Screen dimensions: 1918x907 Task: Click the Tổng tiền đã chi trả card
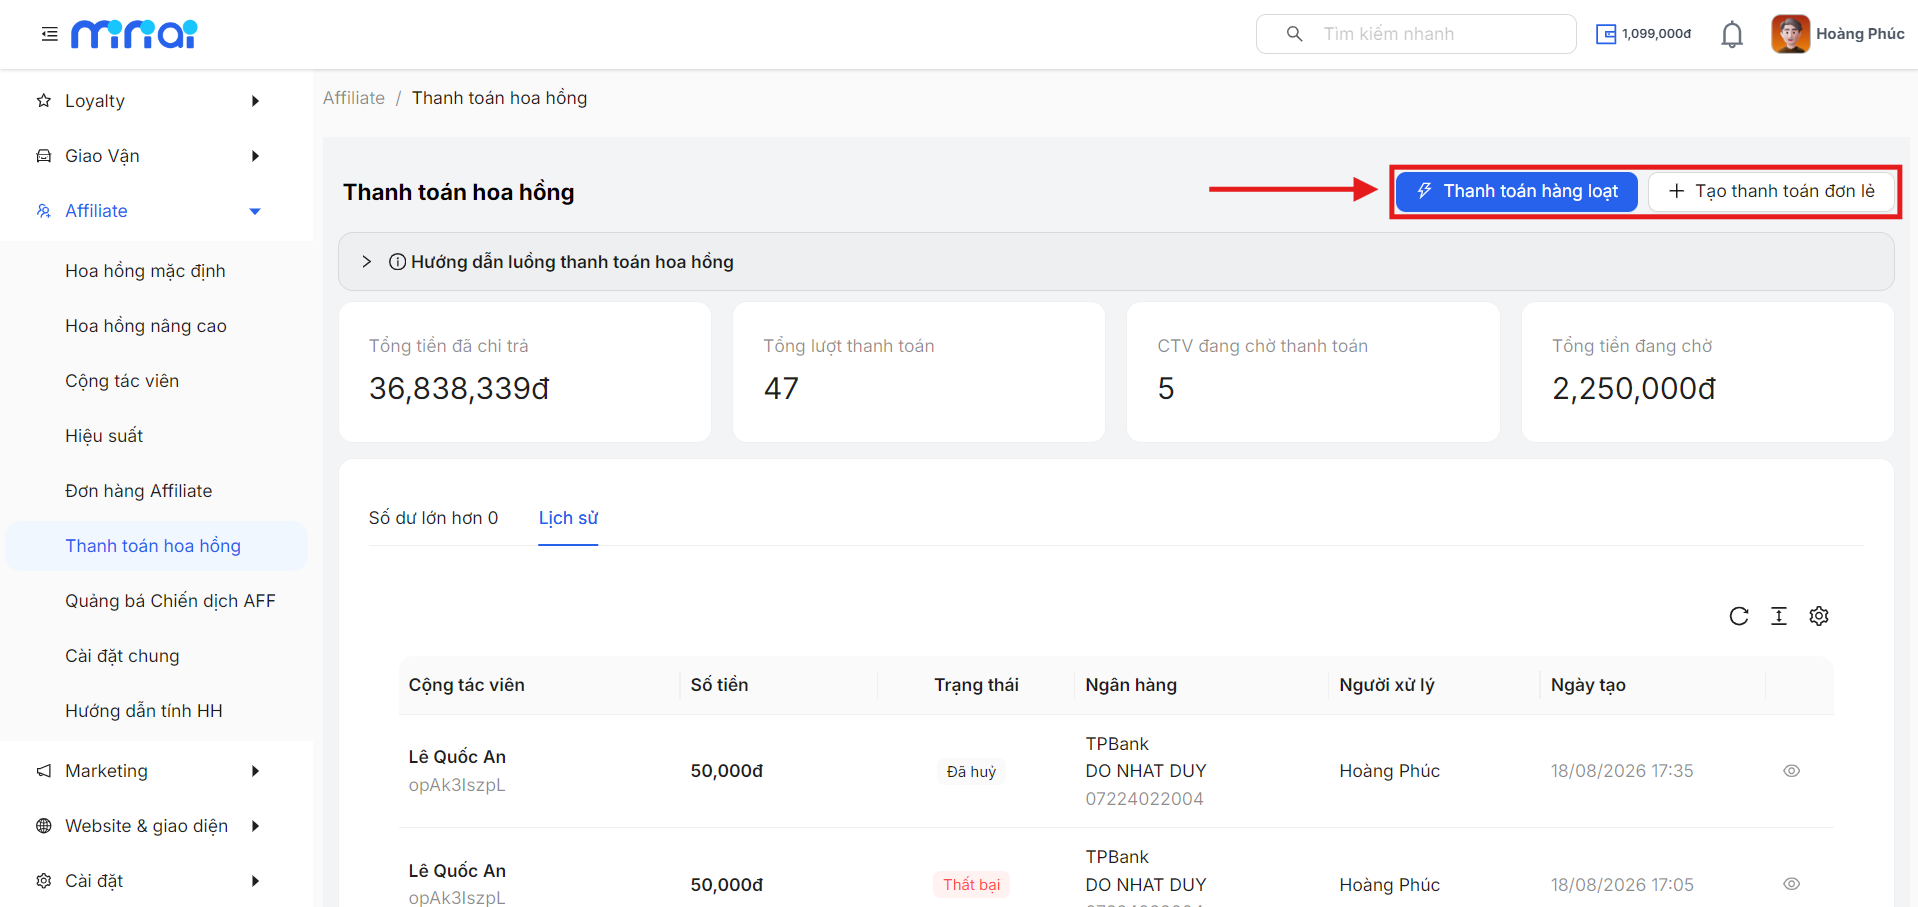[525, 372]
